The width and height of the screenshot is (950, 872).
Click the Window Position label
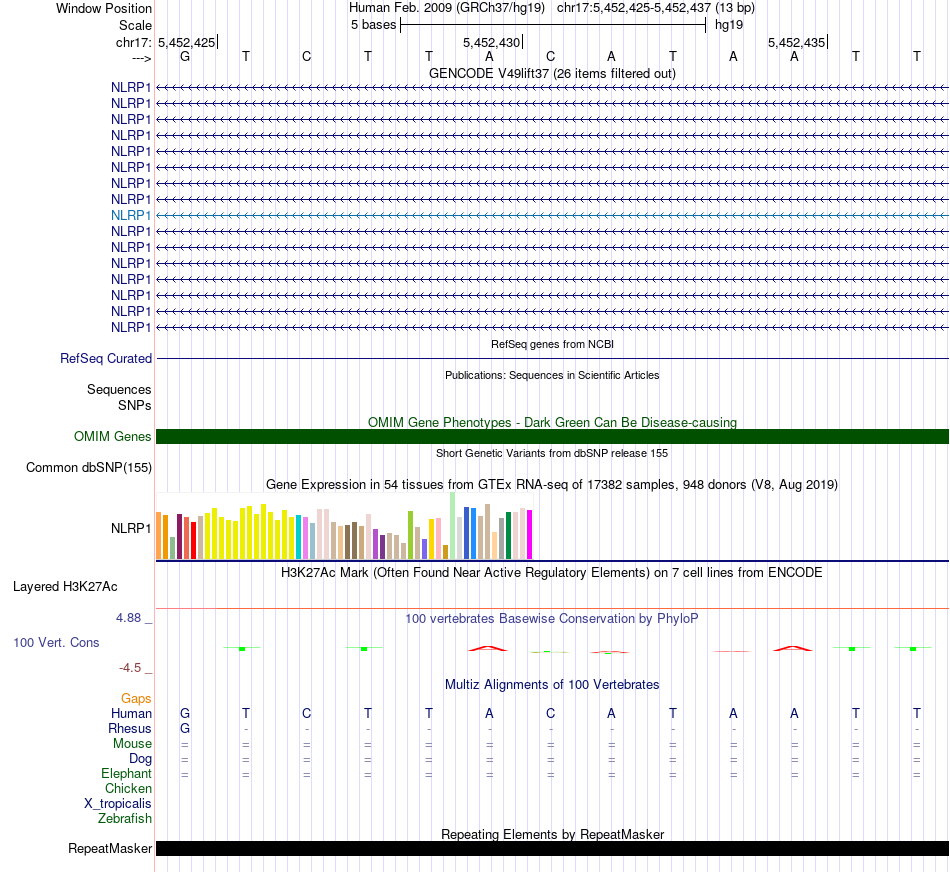pyautogui.click(x=104, y=8)
